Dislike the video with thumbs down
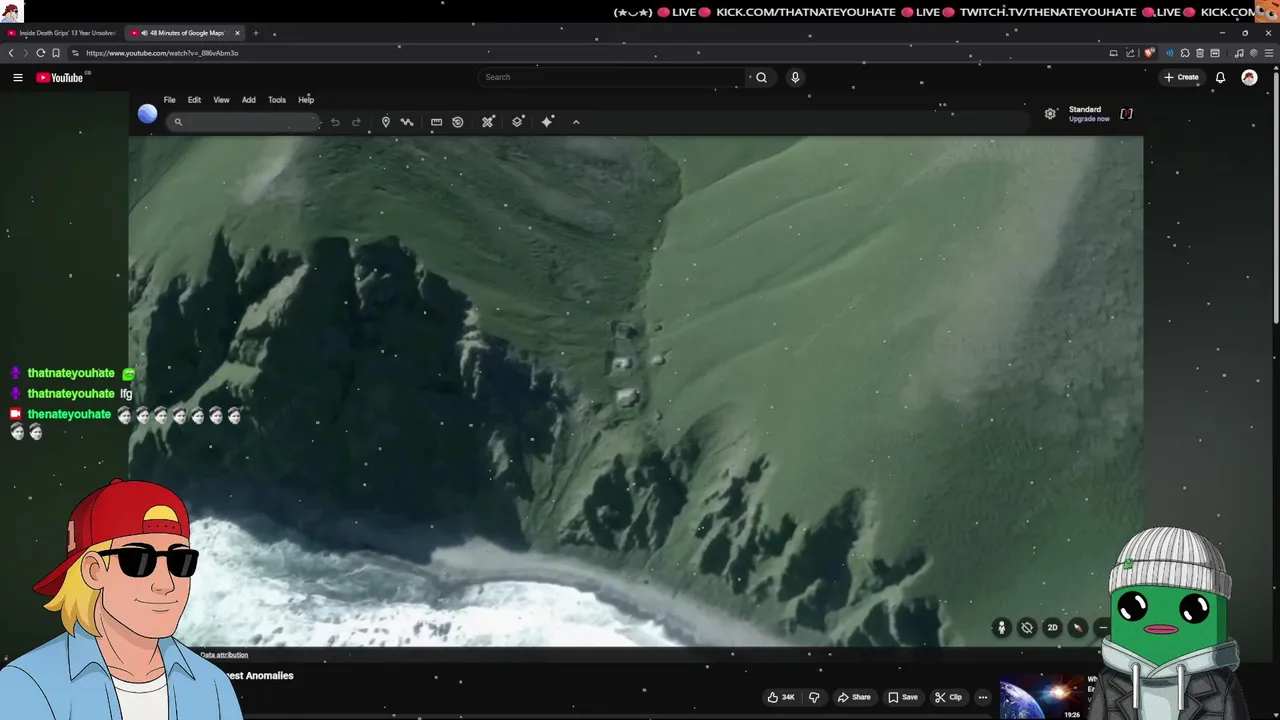The image size is (1280, 720). pos(814,697)
